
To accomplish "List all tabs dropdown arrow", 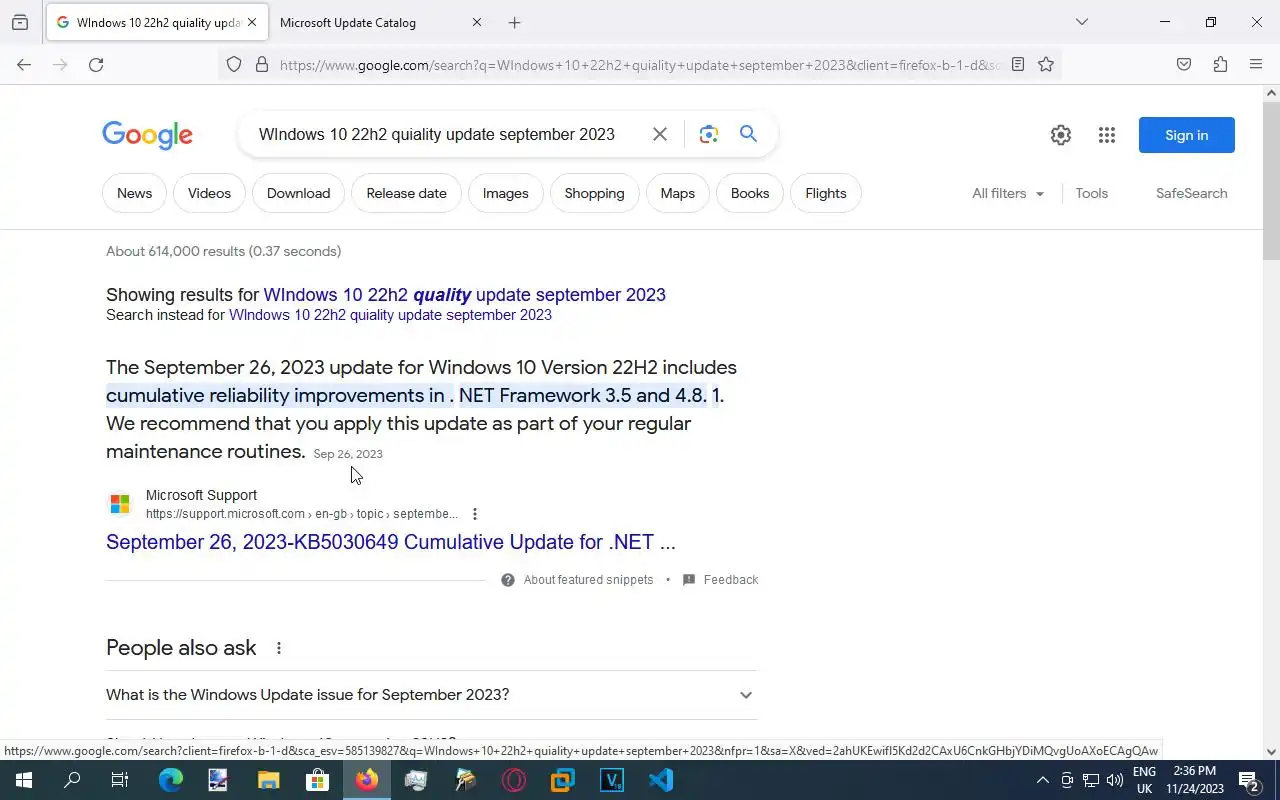I will (x=1081, y=22).
